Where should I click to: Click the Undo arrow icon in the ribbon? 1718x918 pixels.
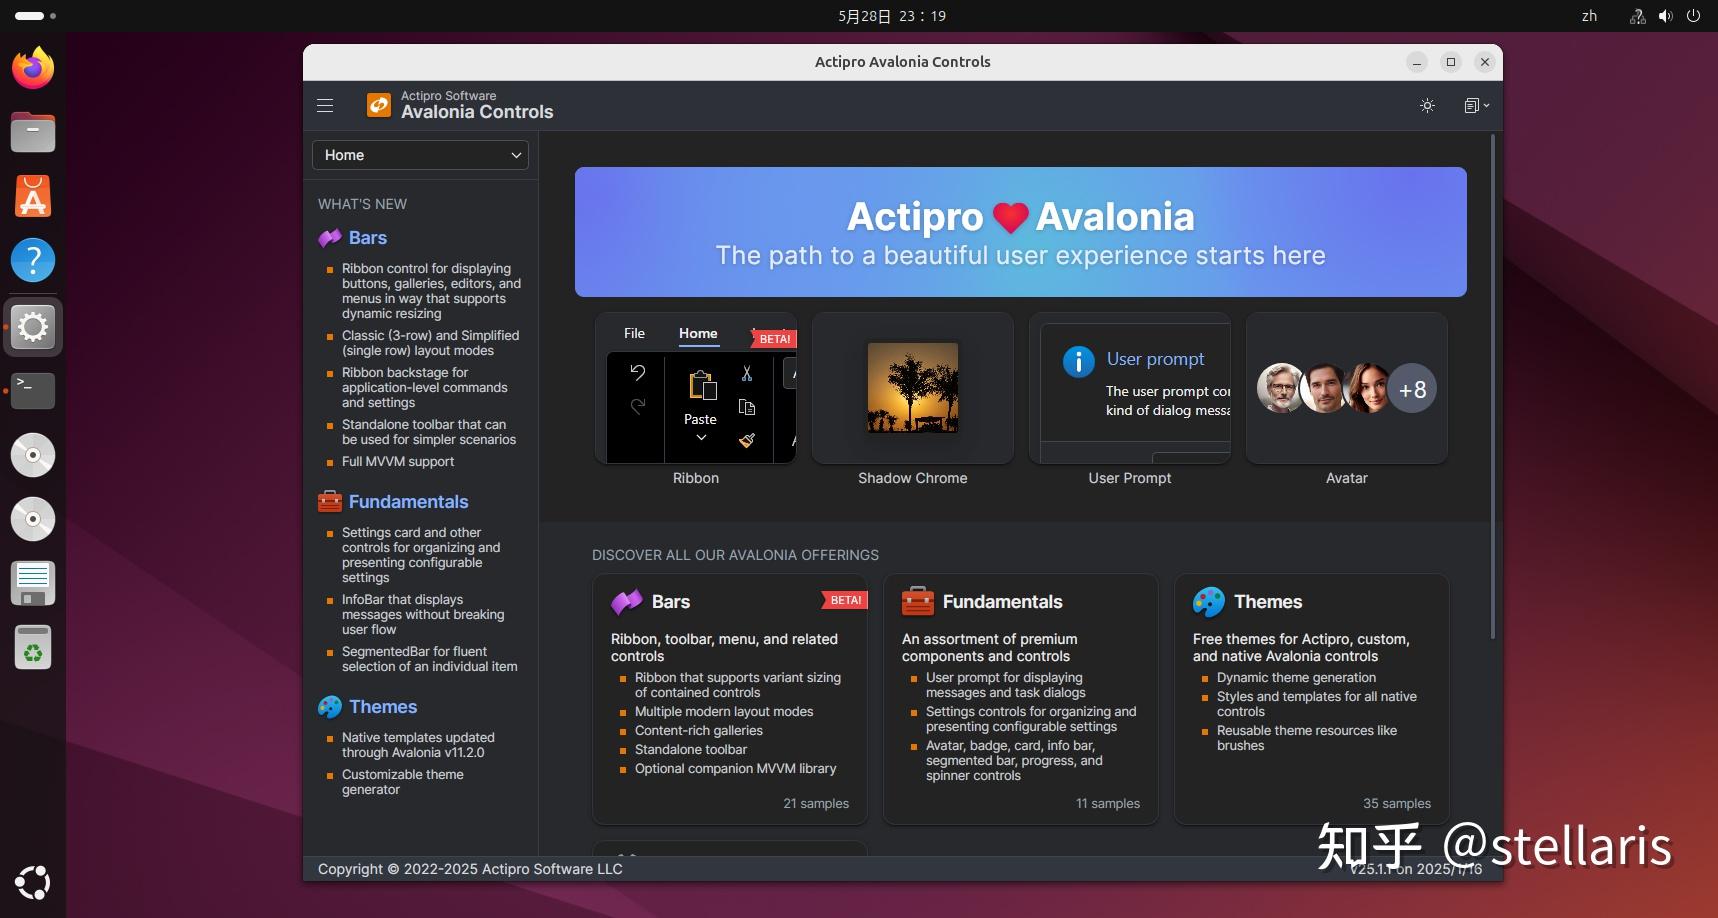pos(637,371)
